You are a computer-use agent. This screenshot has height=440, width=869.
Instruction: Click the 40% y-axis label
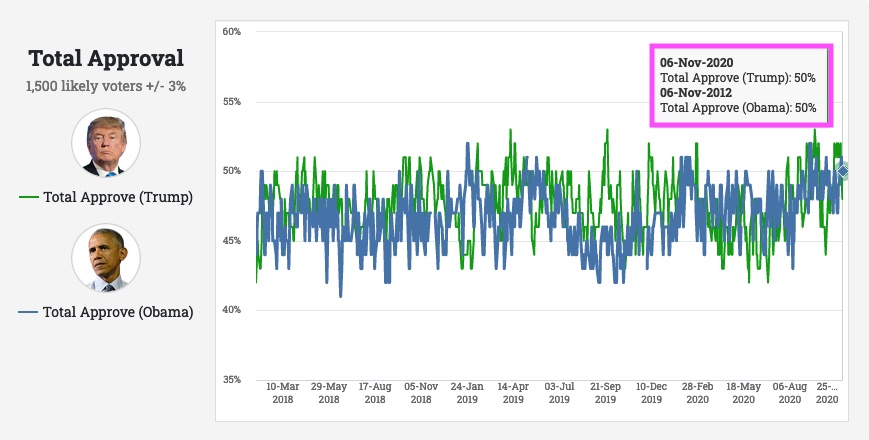click(232, 310)
